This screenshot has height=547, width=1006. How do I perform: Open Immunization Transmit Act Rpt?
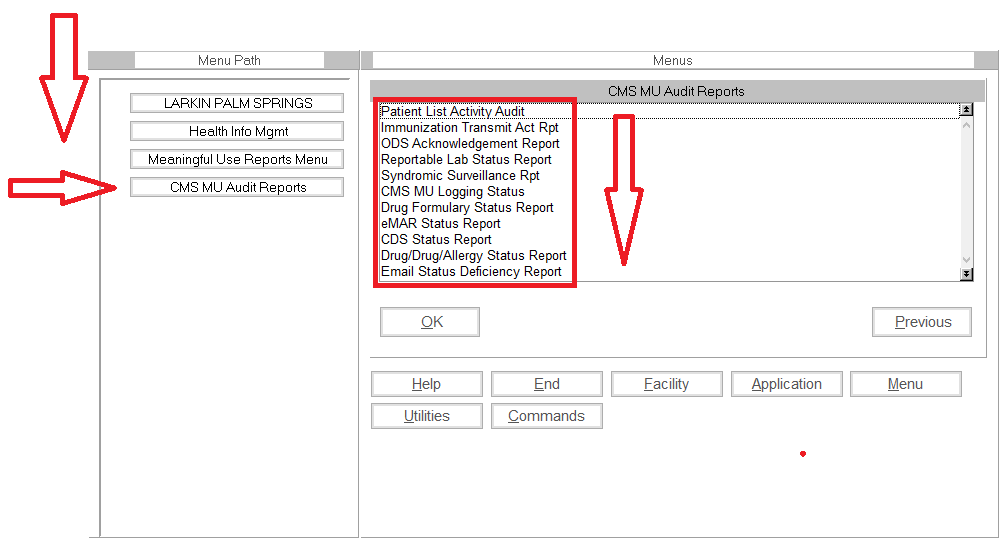[469, 128]
